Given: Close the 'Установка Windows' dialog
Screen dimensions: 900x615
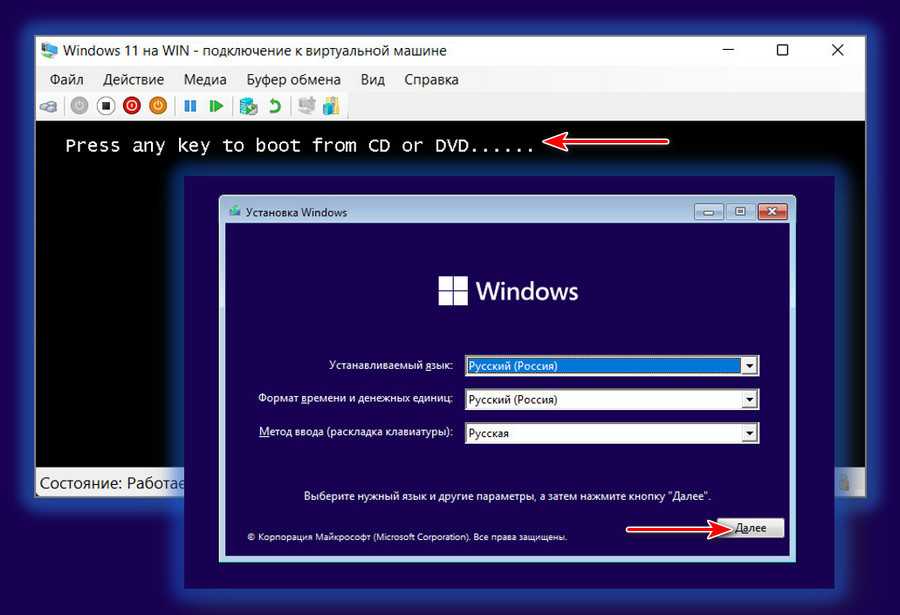Looking at the screenshot, I should [771, 212].
